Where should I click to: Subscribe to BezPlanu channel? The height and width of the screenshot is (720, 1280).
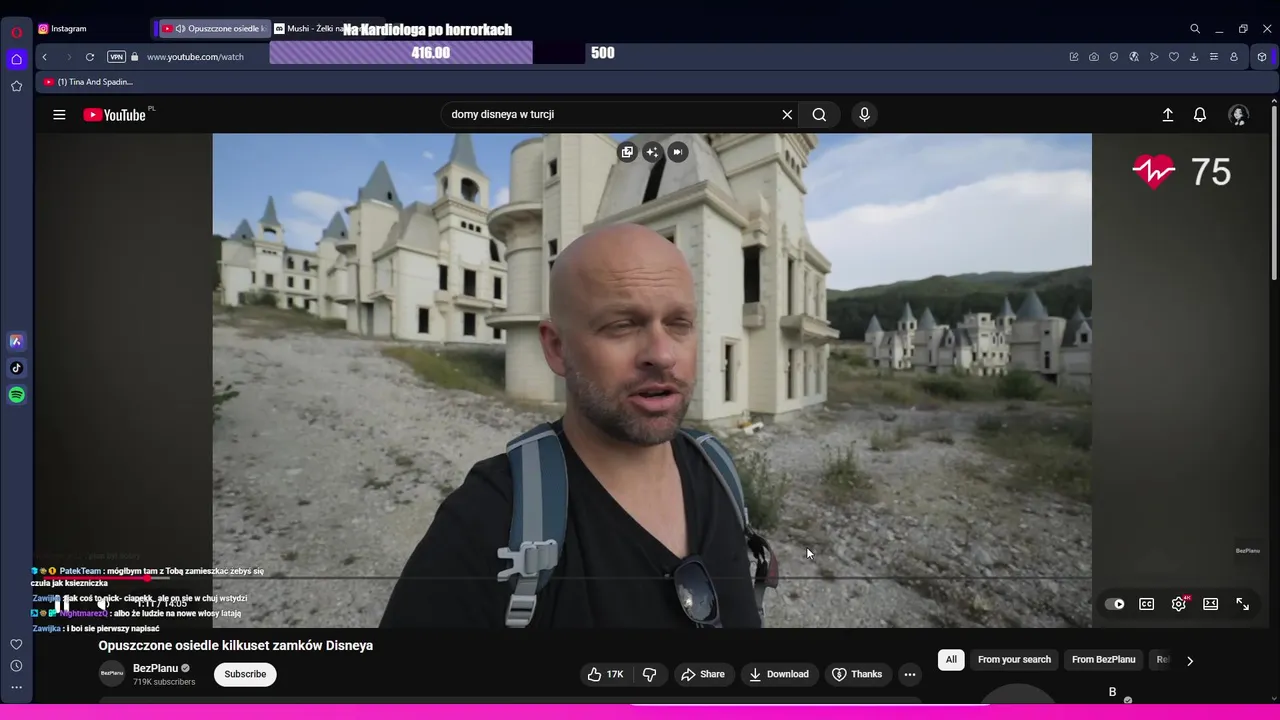(245, 674)
